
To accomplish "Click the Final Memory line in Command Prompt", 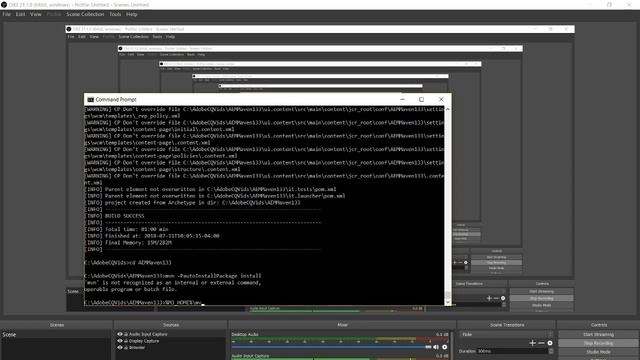I will pyautogui.click(x=128, y=242).
